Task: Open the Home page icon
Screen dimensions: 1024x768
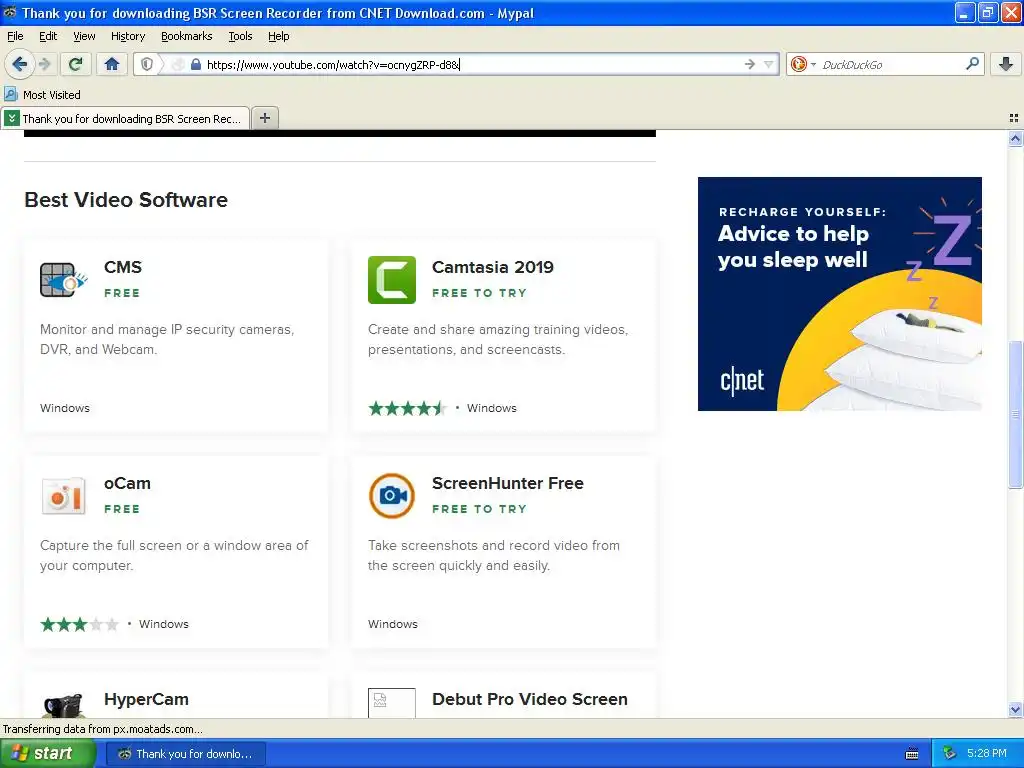Action: click(112, 64)
